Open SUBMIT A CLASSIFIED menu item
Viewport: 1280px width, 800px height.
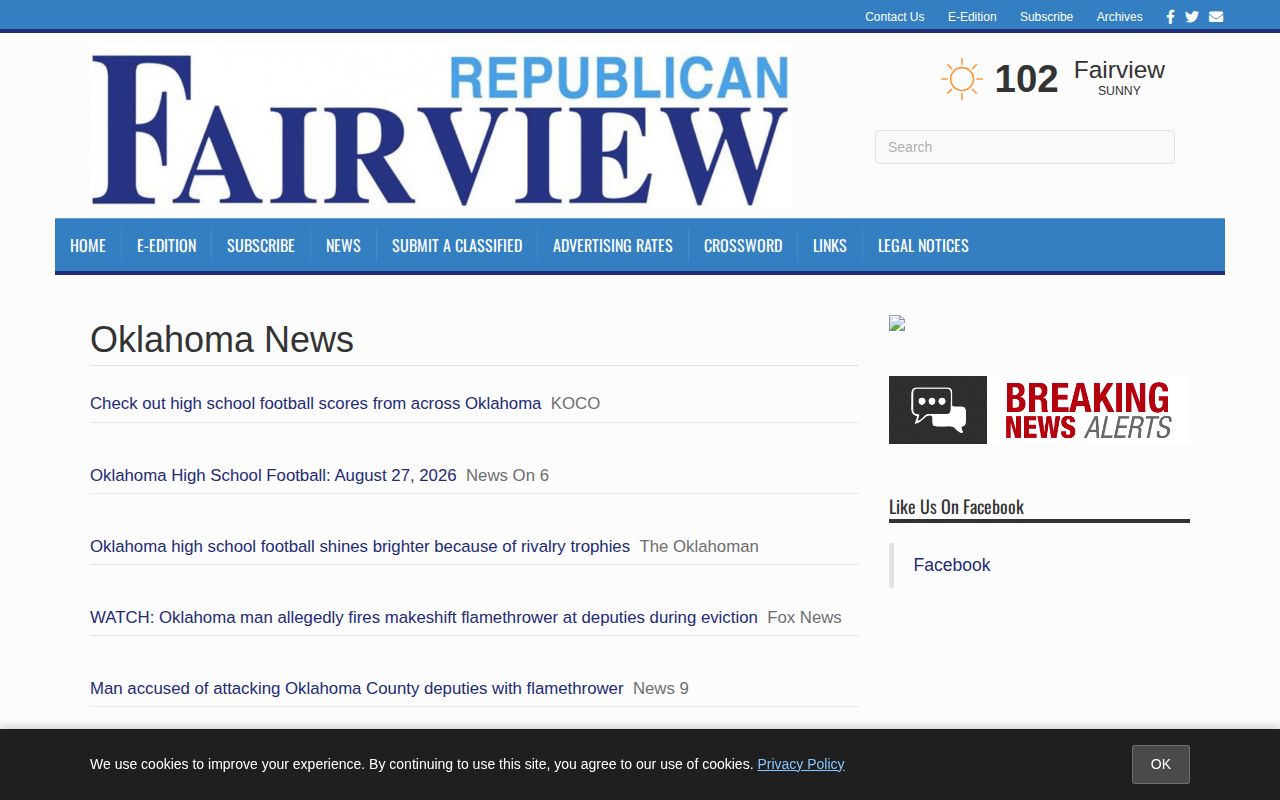457,246
